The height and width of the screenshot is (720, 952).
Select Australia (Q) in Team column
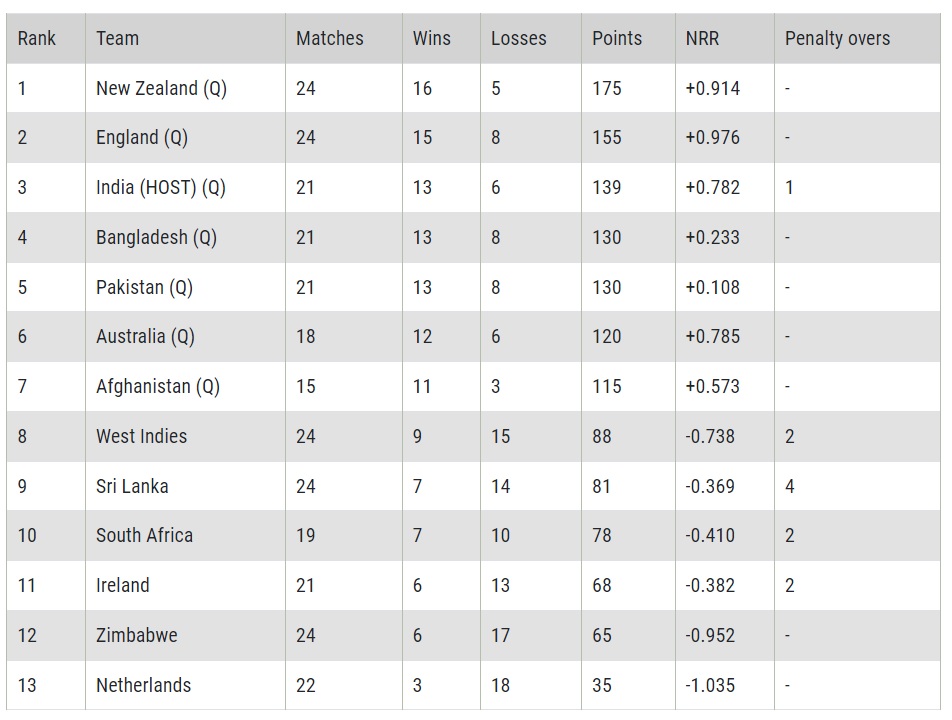pos(145,337)
